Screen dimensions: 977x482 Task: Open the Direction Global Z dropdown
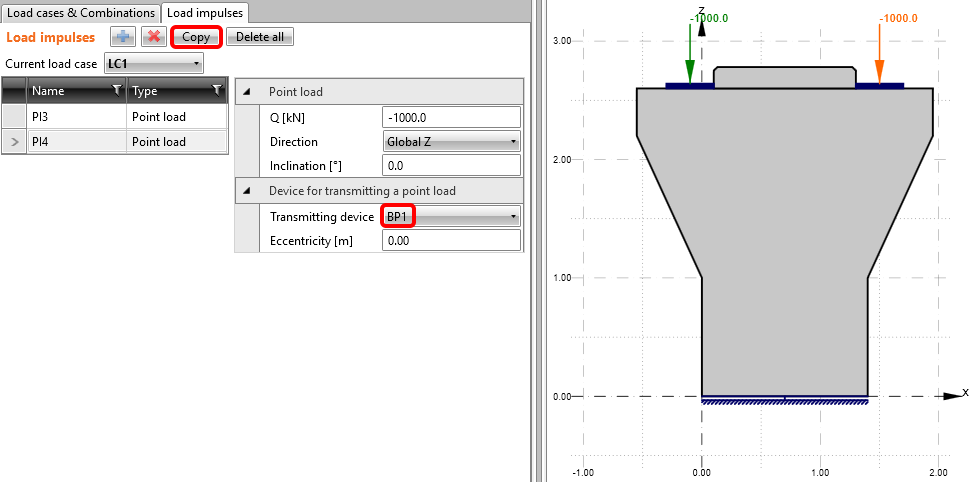(x=451, y=142)
